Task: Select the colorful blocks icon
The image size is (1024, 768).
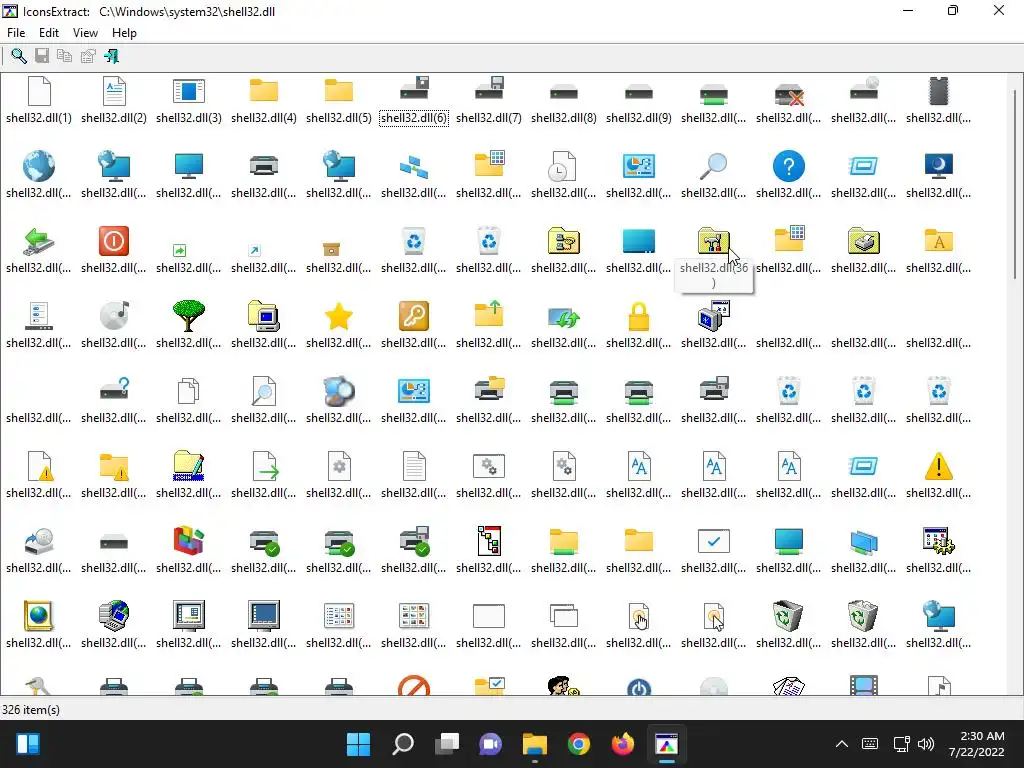Action: (189, 541)
